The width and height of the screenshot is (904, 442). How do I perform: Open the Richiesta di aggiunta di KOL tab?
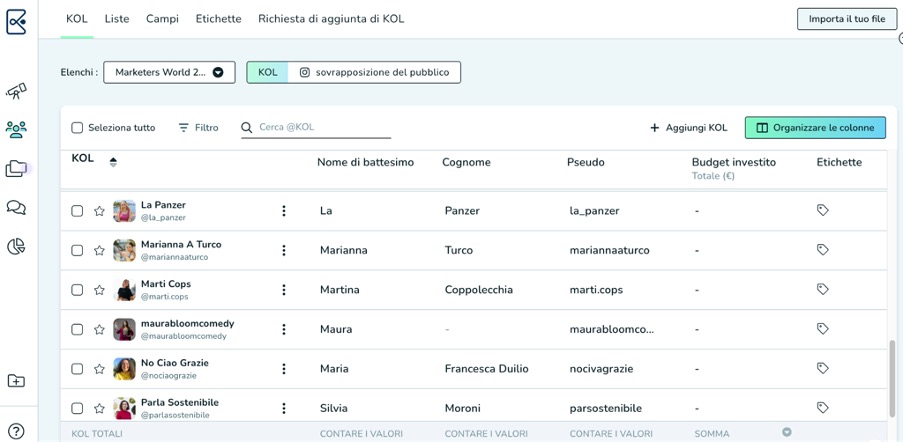(x=331, y=19)
